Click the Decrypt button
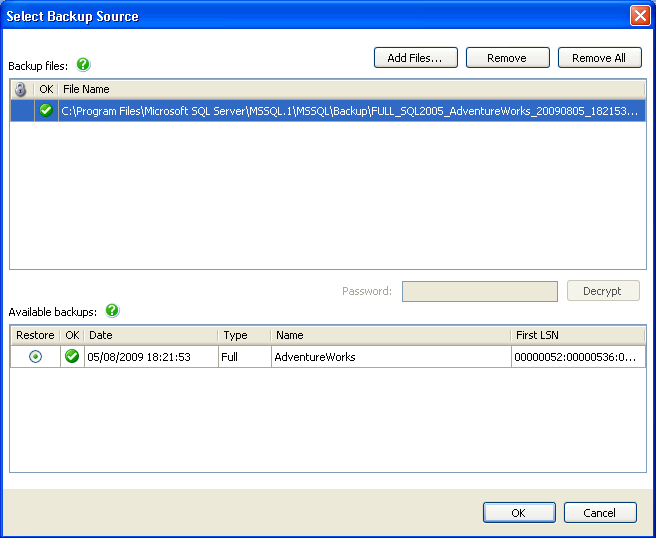656x538 pixels. (x=602, y=291)
